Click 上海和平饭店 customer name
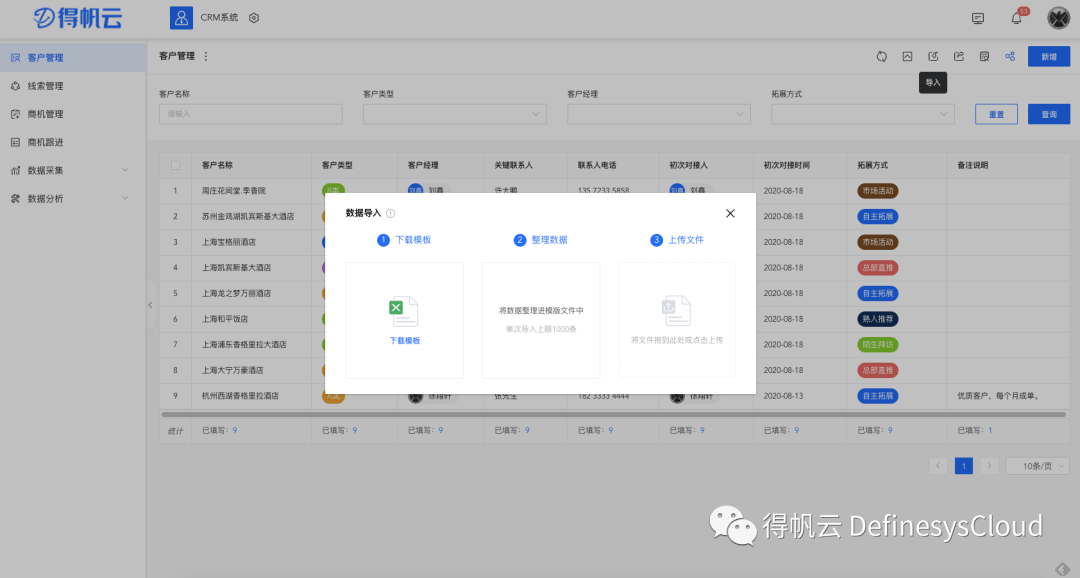1080x578 pixels. coord(225,319)
